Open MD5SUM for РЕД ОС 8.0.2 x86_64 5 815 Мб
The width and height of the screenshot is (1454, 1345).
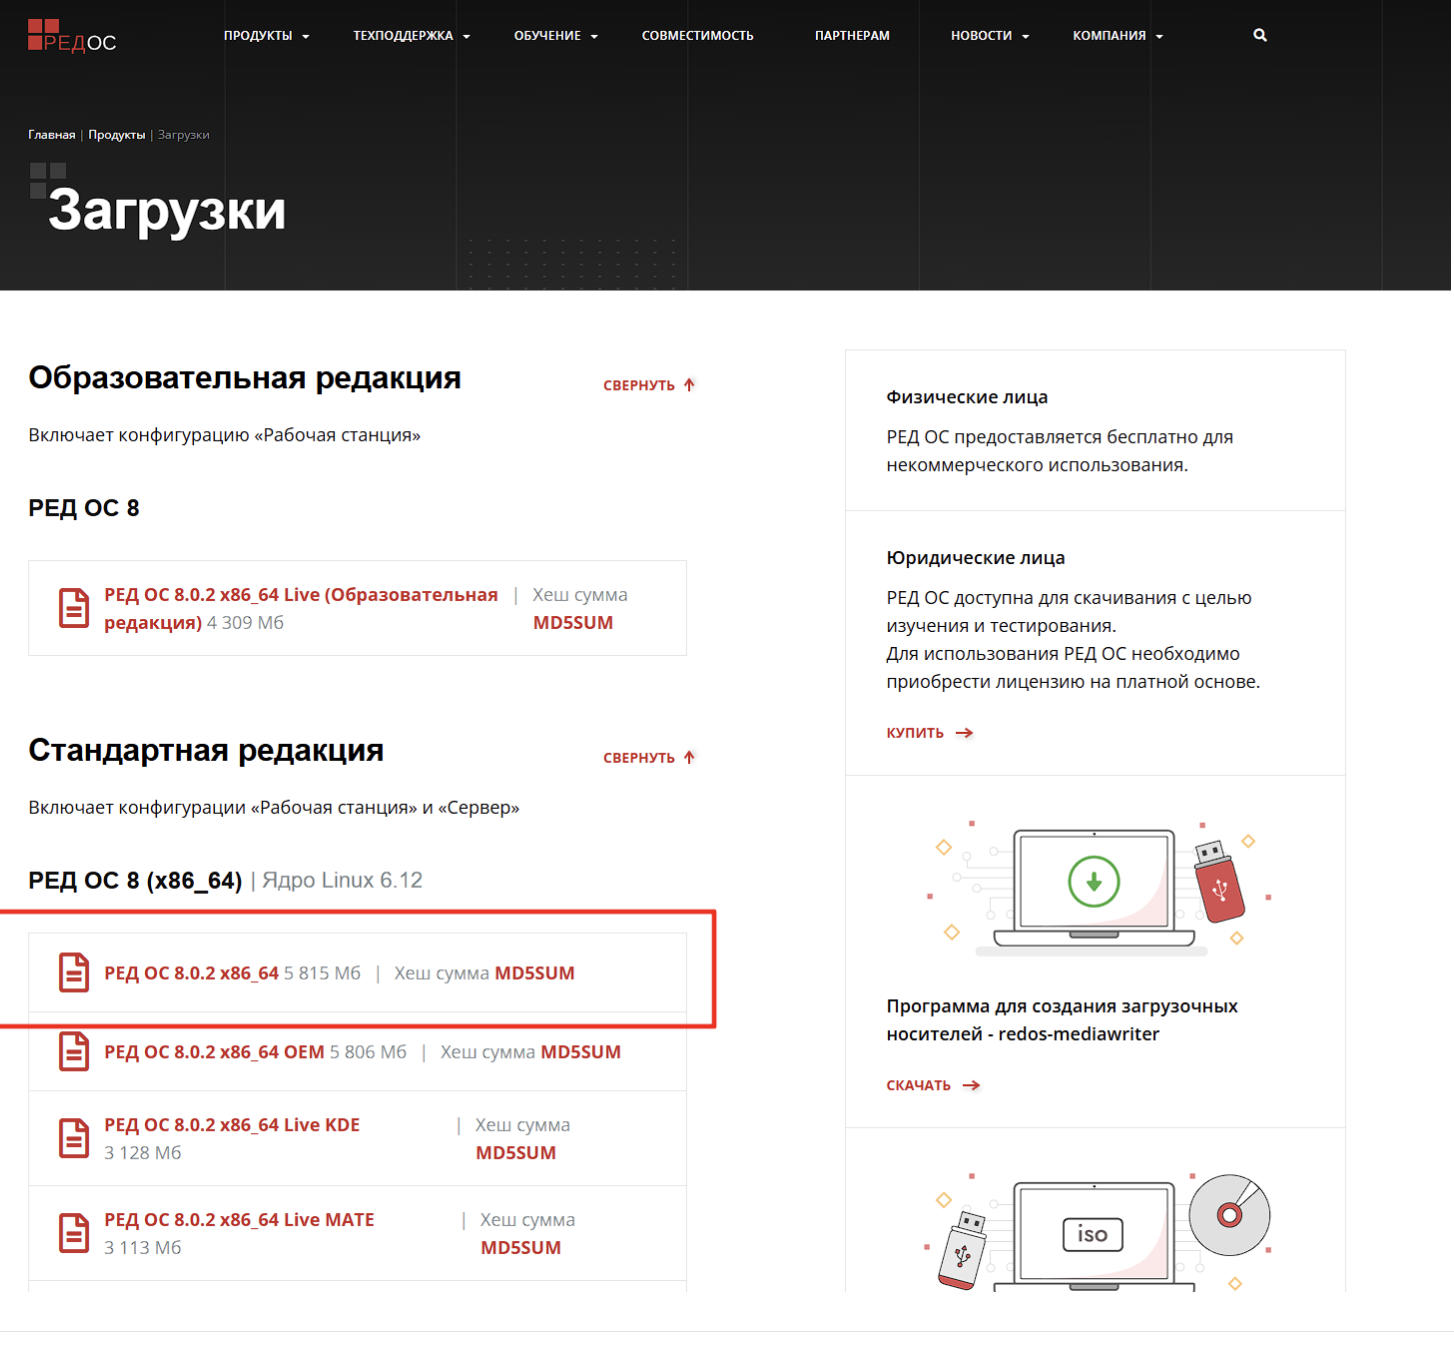click(x=535, y=973)
